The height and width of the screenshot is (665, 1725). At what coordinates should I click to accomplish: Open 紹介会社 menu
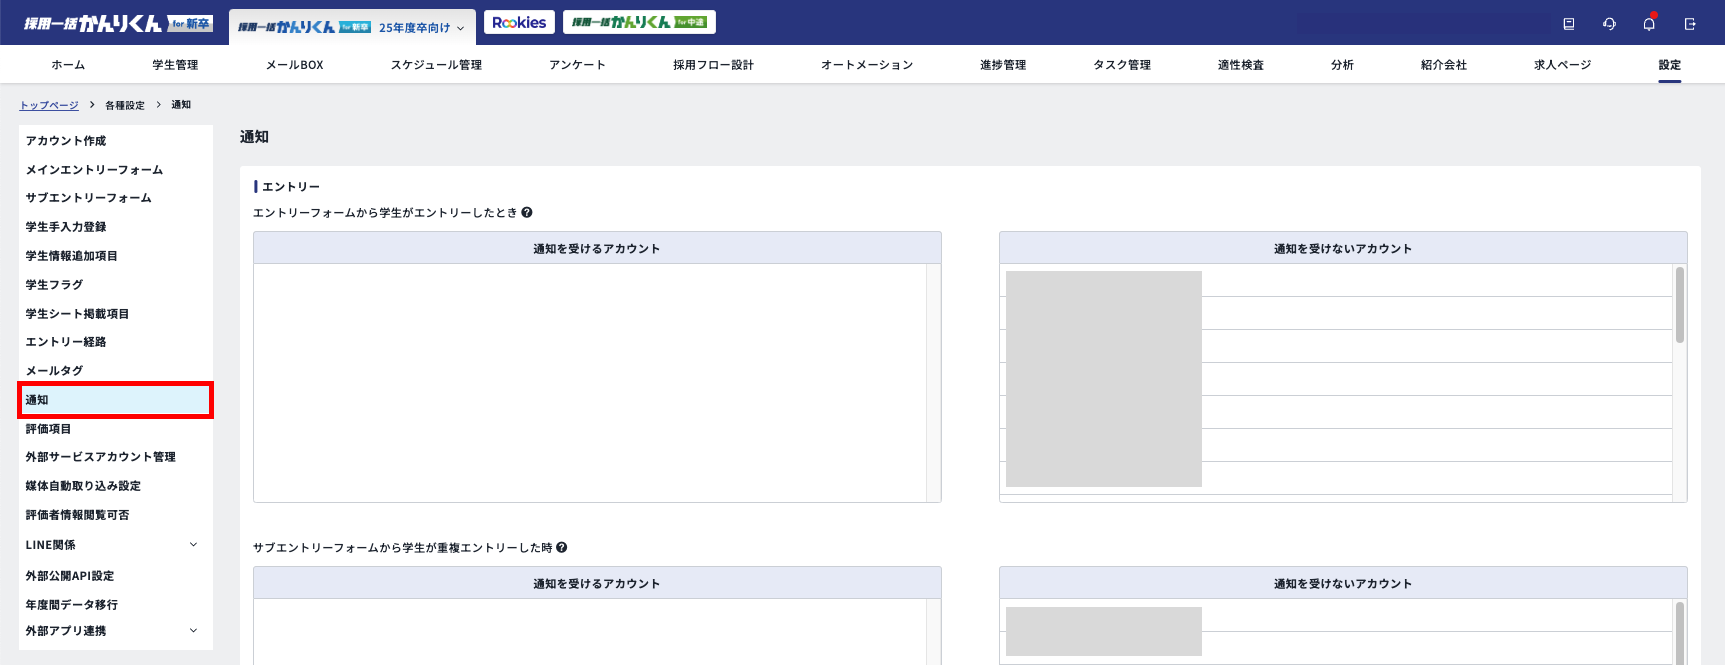point(1444,65)
